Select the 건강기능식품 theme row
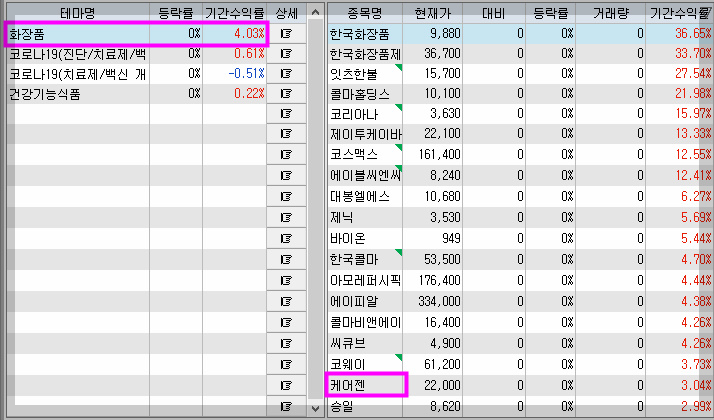 (137, 94)
